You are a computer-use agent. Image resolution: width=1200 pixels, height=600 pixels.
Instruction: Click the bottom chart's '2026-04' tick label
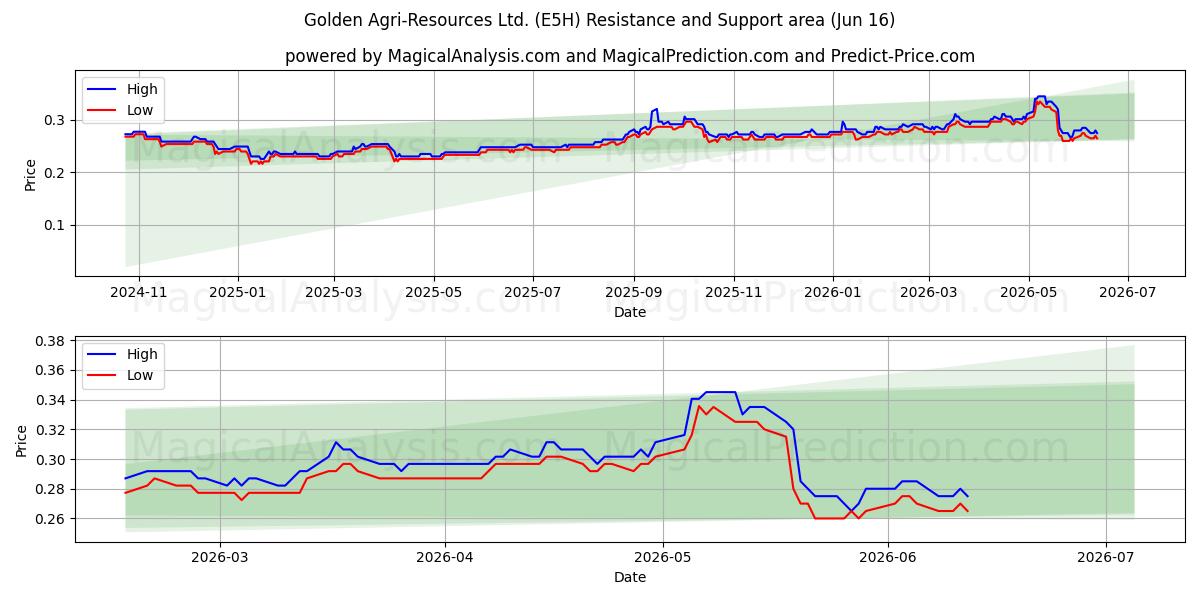(444, 557)
